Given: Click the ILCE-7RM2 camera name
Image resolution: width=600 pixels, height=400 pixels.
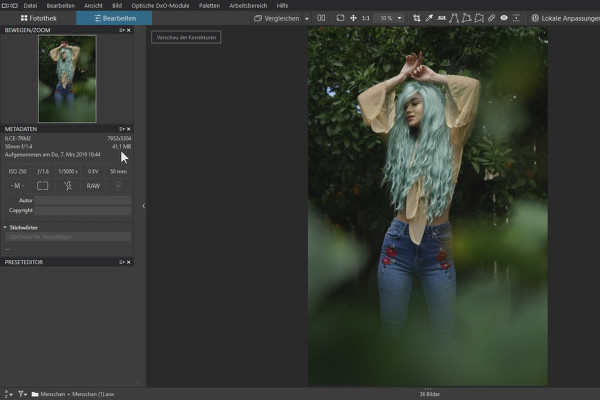Looking at the screenshot, I should 18,139.
